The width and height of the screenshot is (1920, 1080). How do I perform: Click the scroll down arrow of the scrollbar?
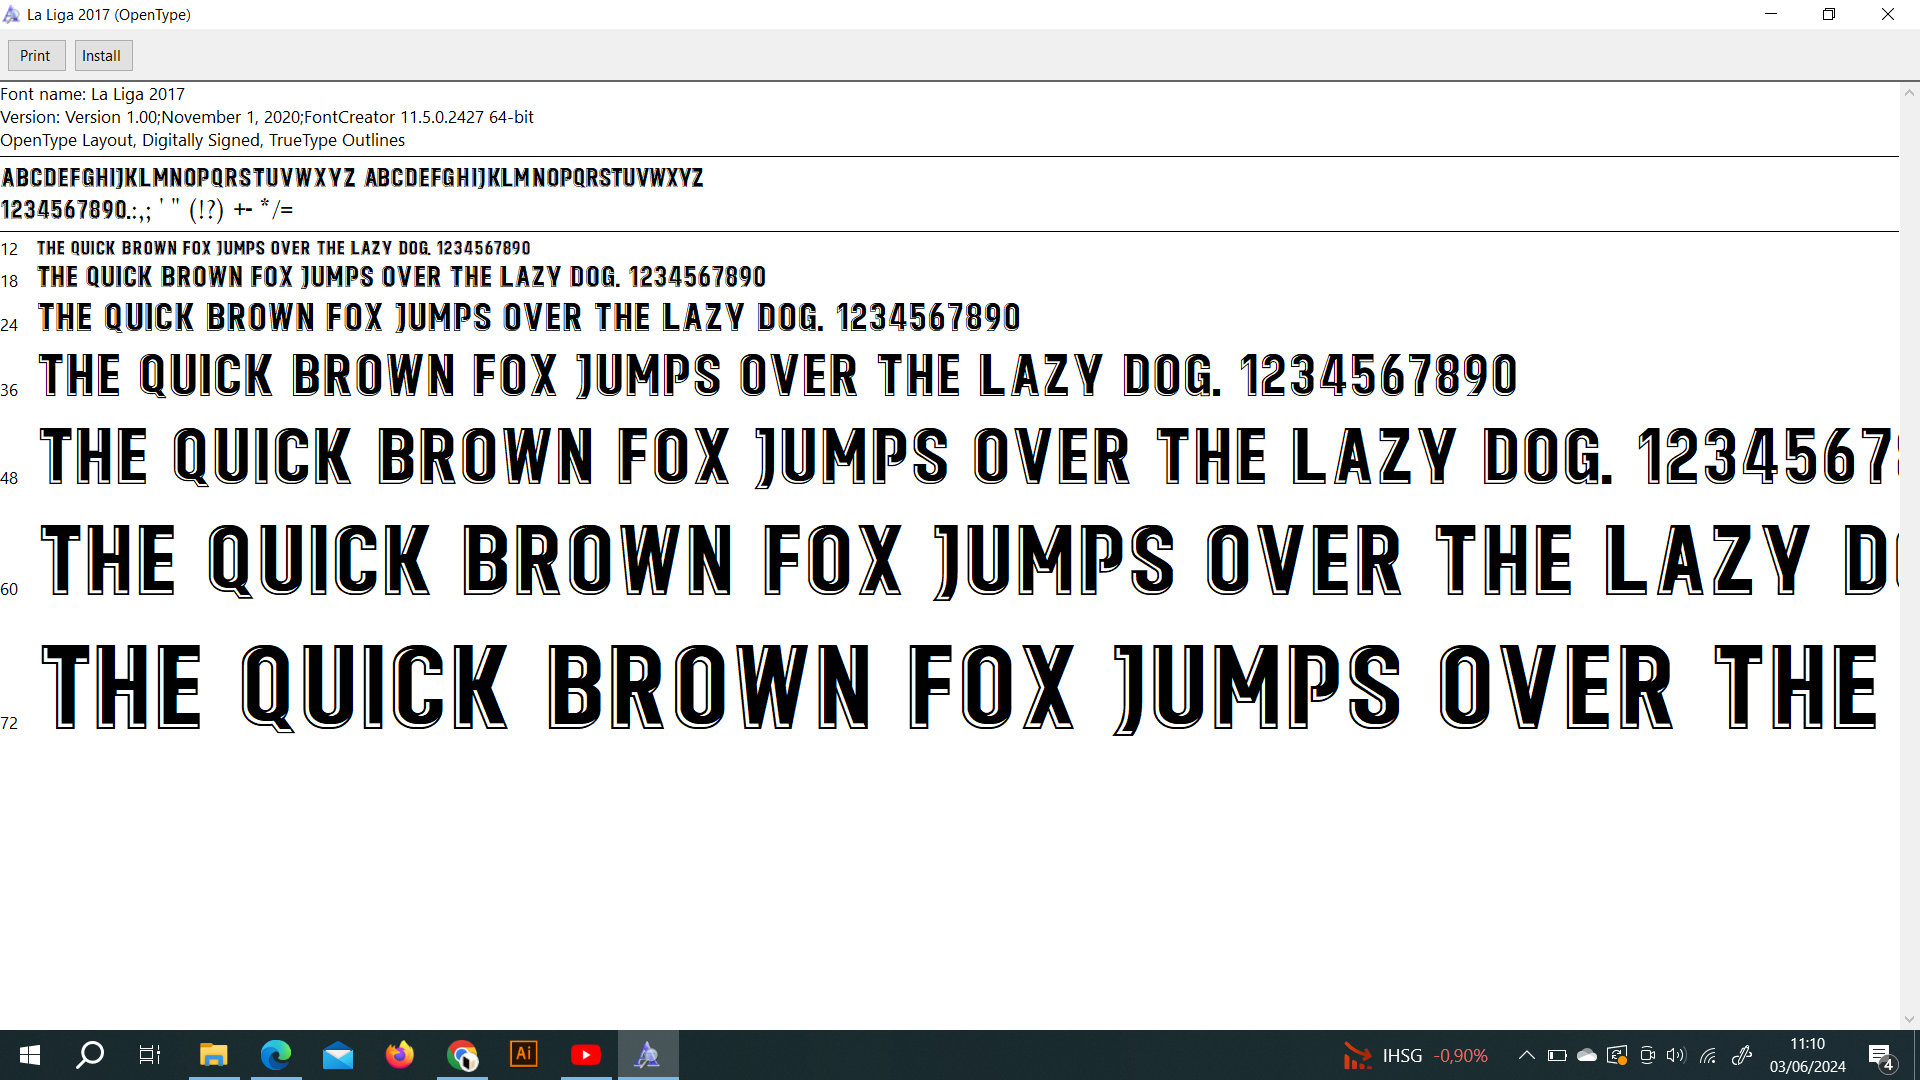(1909, 1019)
